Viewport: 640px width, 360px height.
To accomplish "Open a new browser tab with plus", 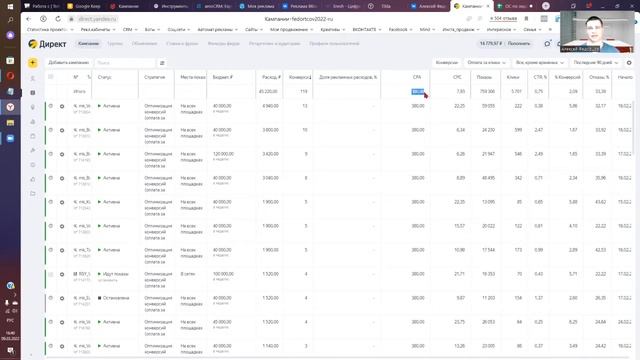I will tap(546, 6).
